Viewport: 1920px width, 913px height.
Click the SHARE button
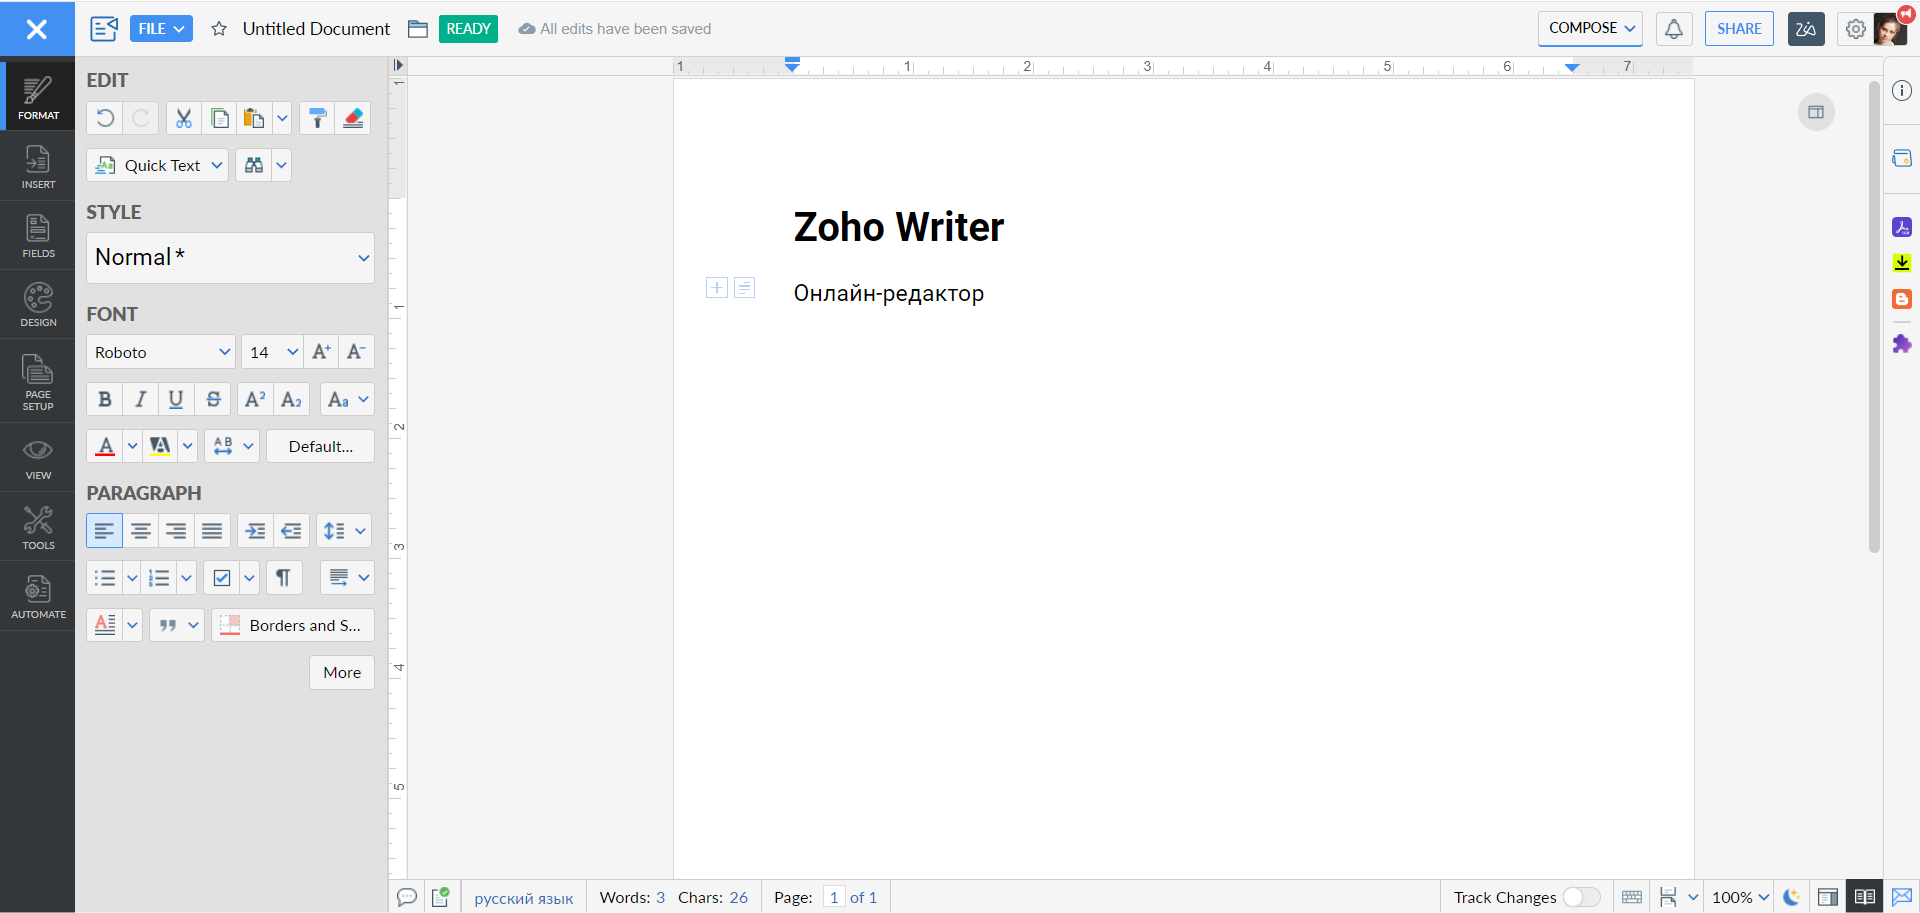pos(1739,29)
